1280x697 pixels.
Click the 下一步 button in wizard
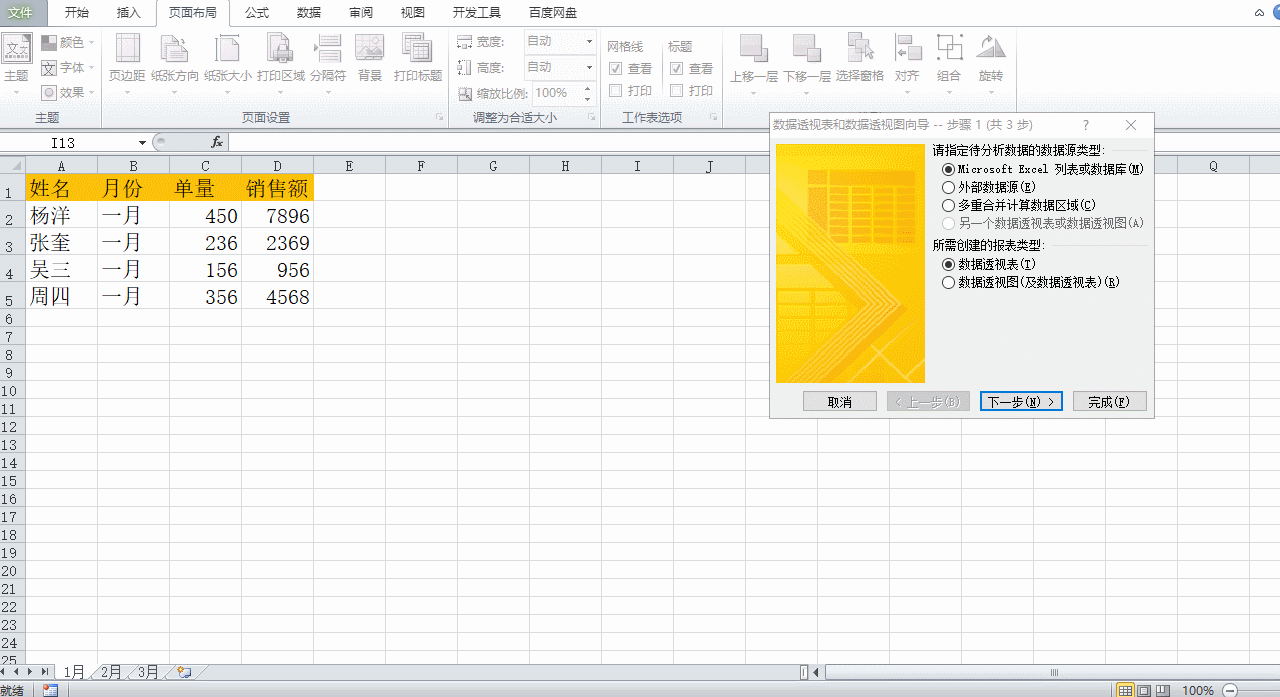click(x=1021, y=401)
